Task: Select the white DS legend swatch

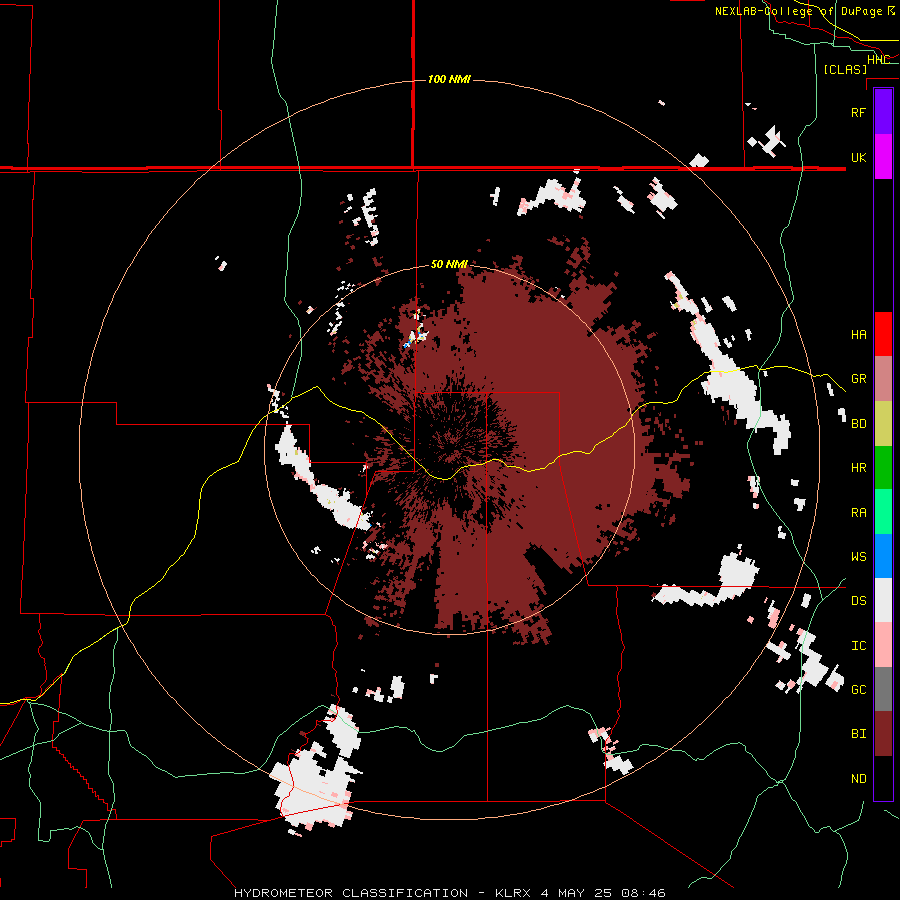Action: click(x=883, y=600)
